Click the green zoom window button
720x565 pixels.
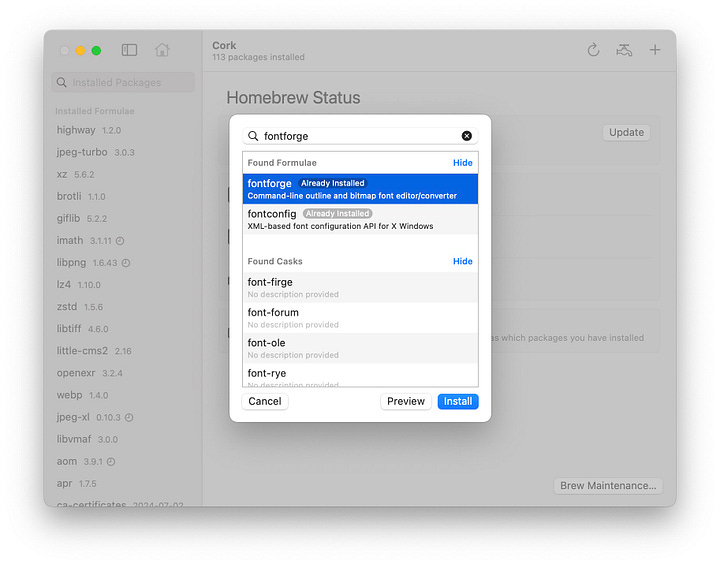coord(96,51)
